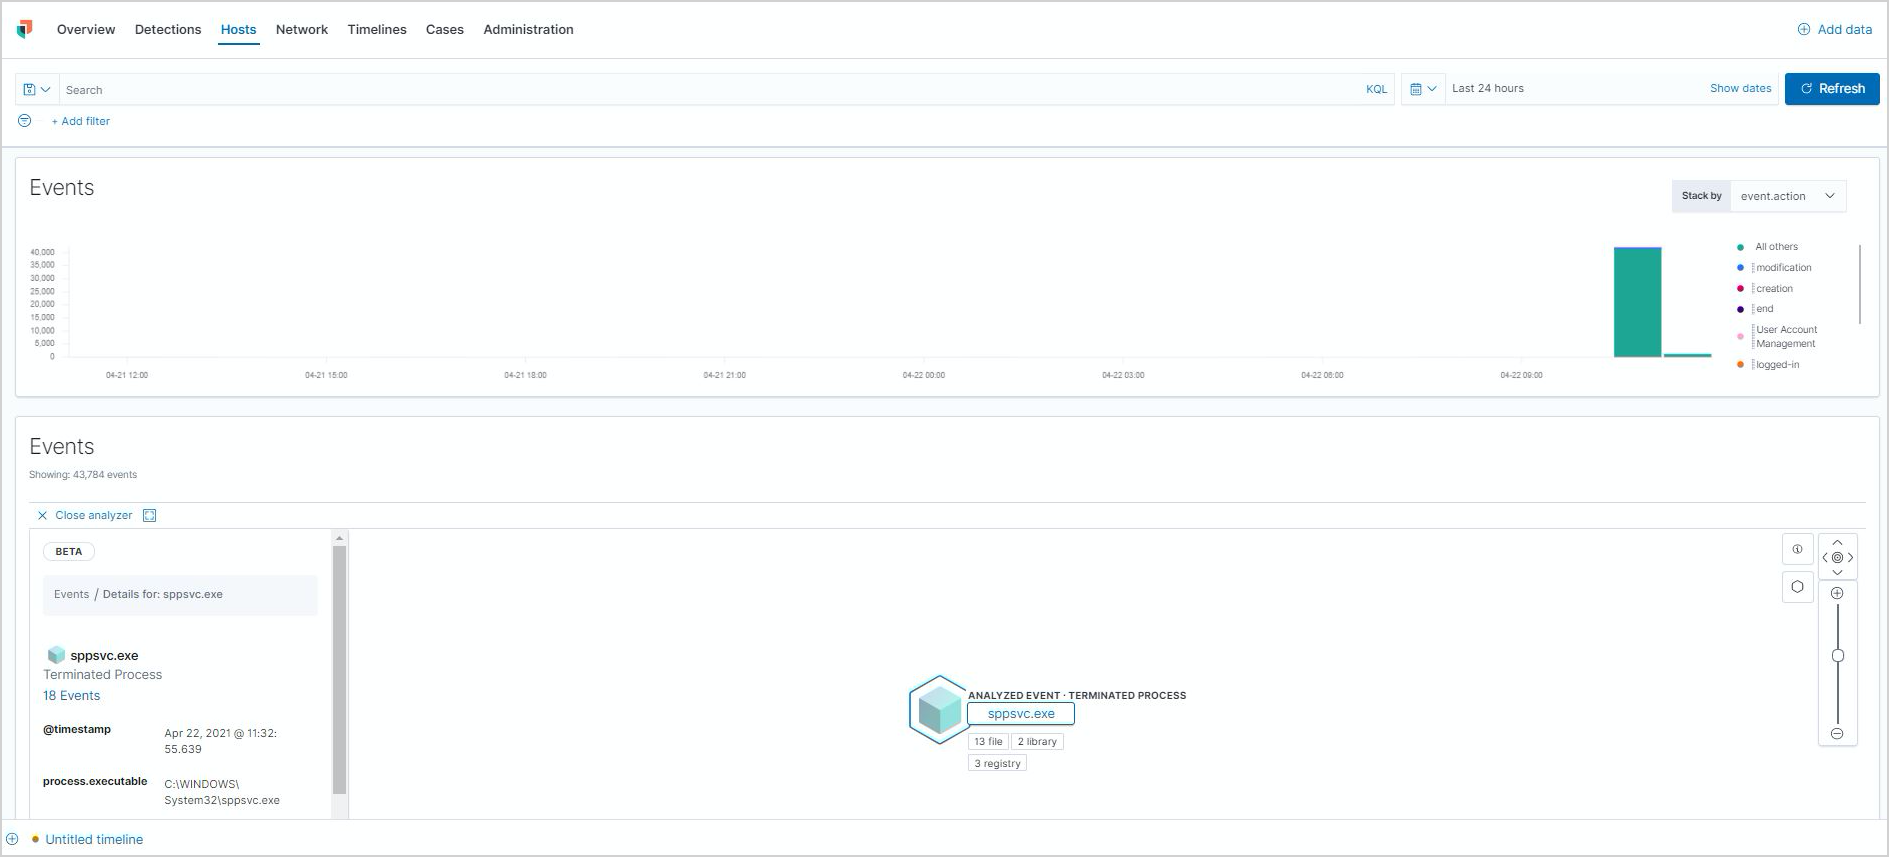Click the 18 Events link

pyautogui.click(x=71, y=696)
